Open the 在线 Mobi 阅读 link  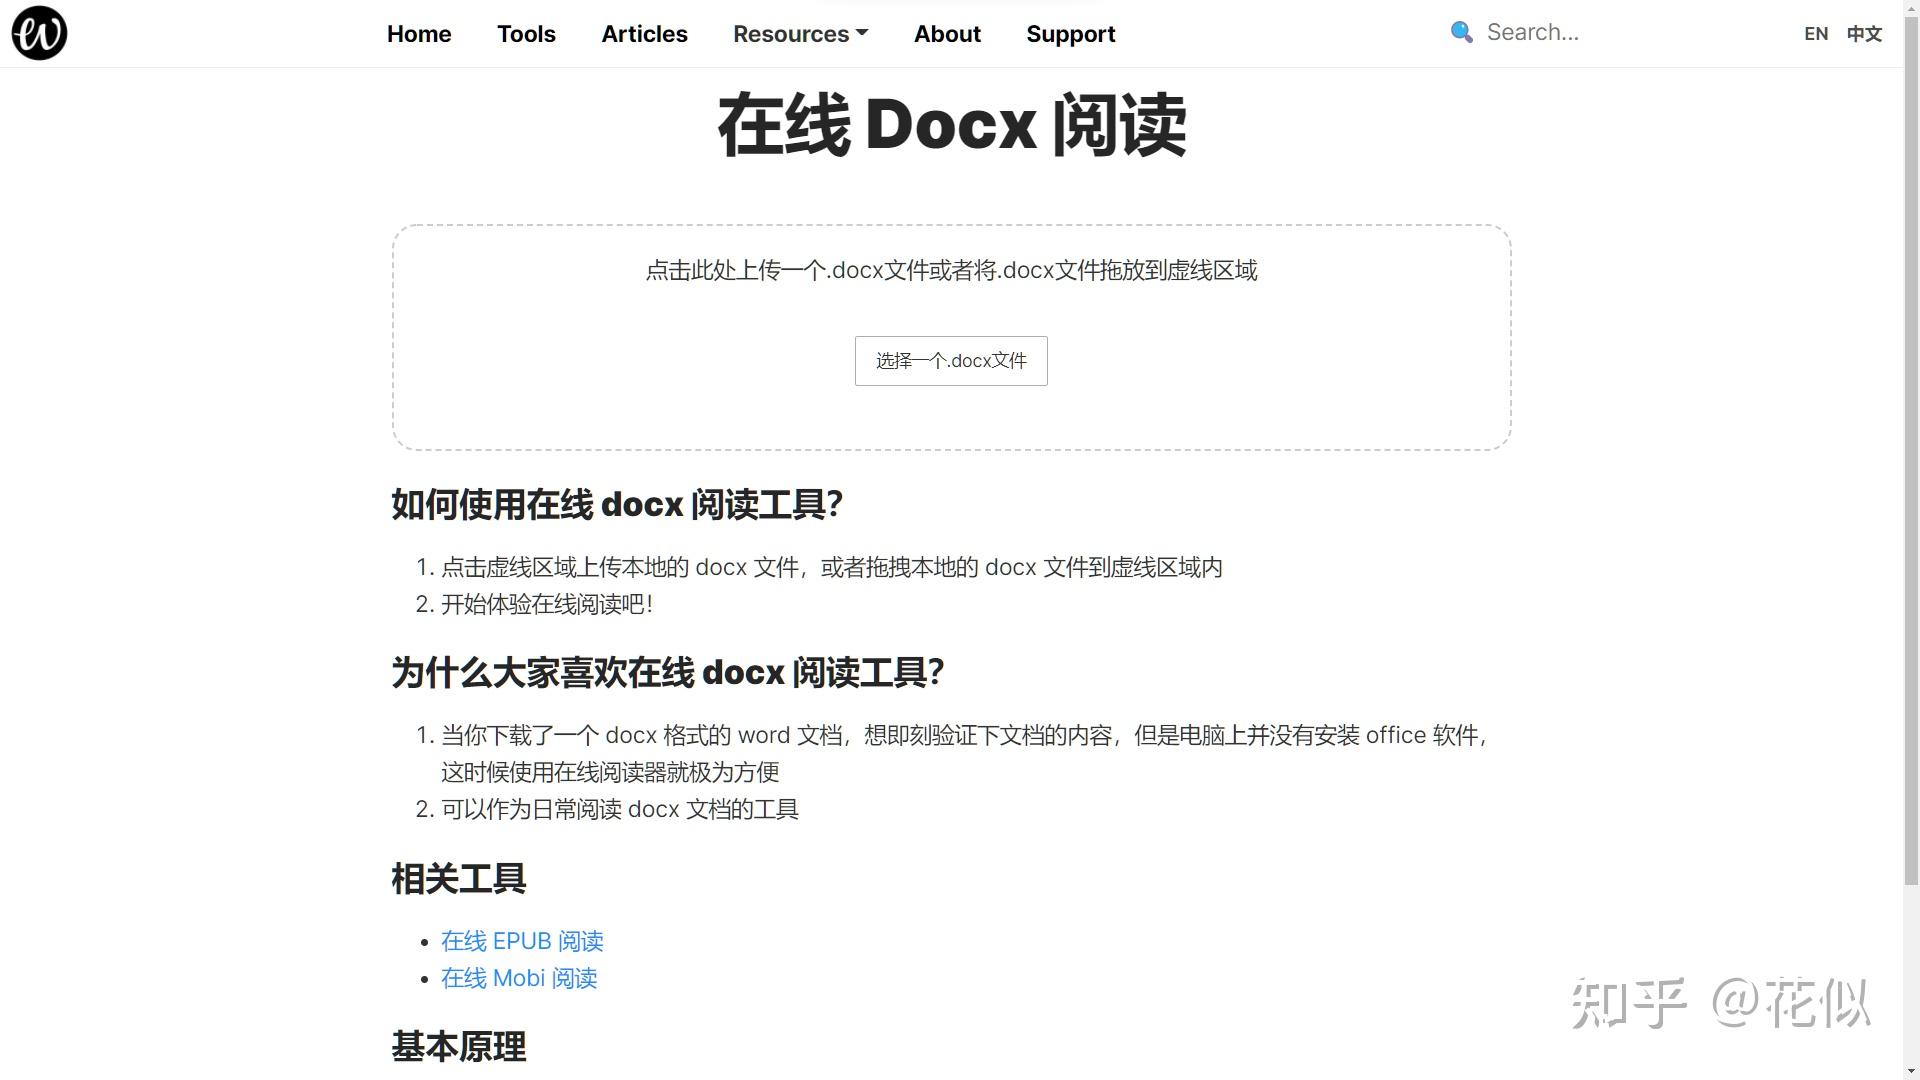(519, 978)
